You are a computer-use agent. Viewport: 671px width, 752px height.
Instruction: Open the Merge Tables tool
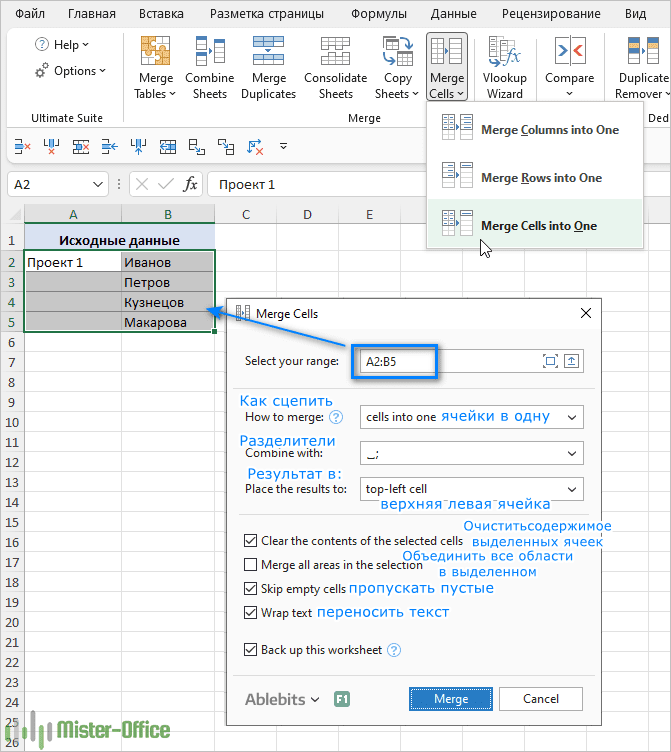[155, 67]
